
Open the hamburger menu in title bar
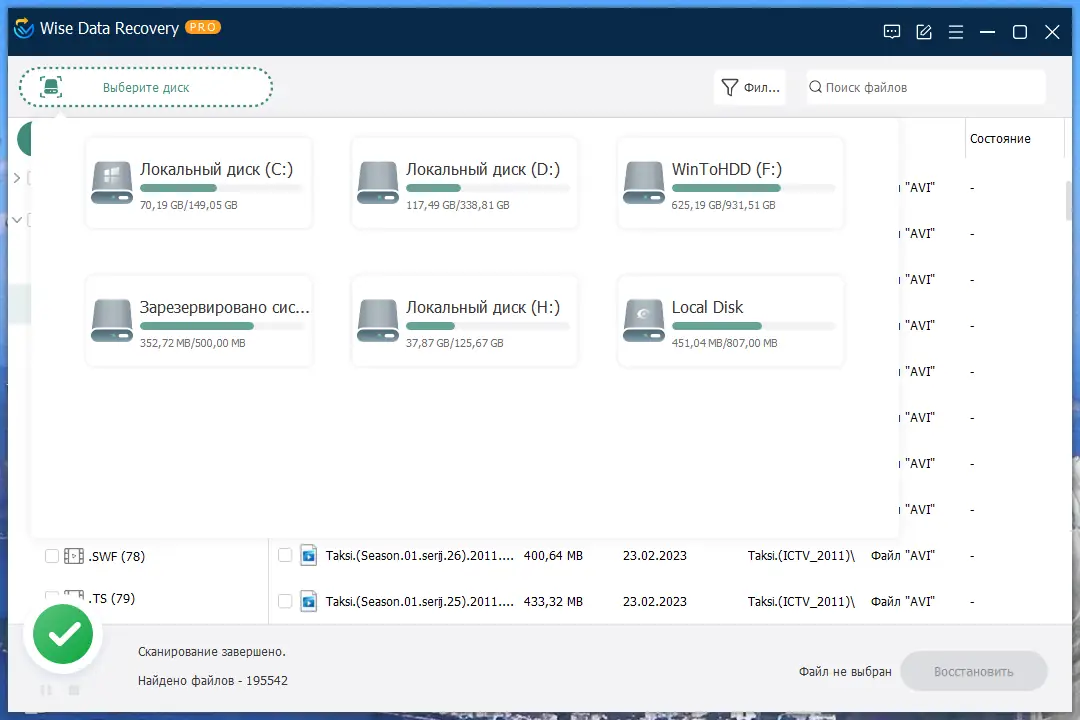pos(955,32)
